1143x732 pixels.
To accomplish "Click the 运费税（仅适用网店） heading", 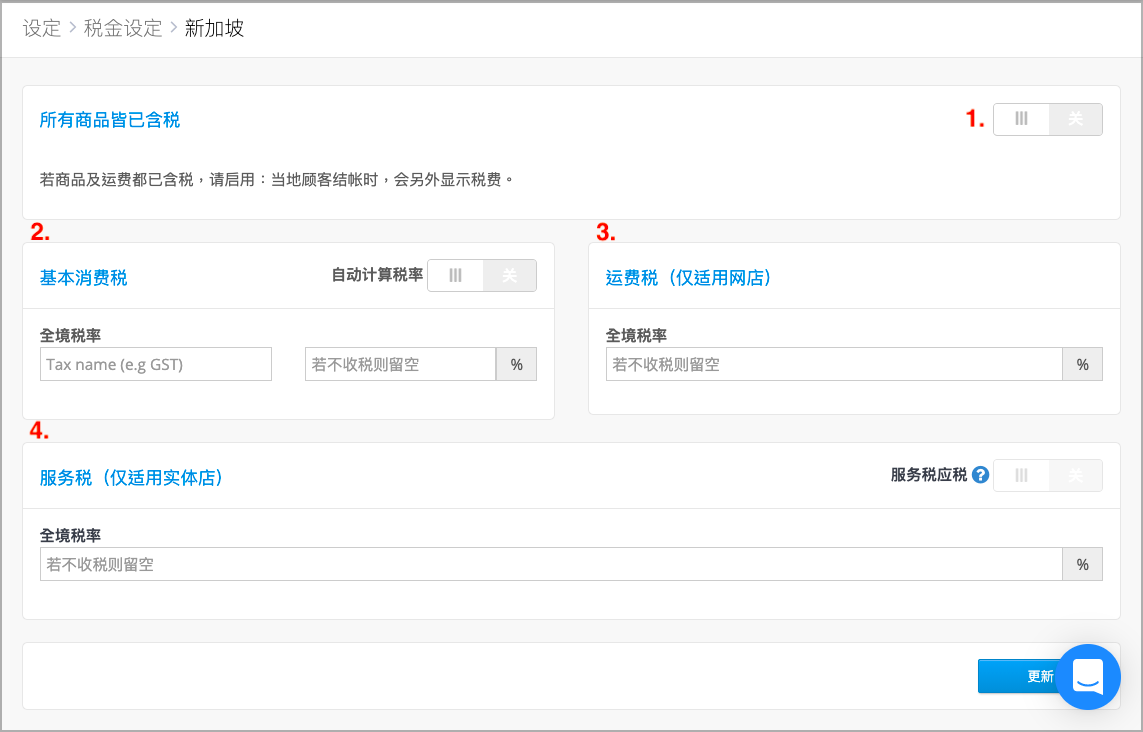I will pyautogui.click(x=689, y=278).
